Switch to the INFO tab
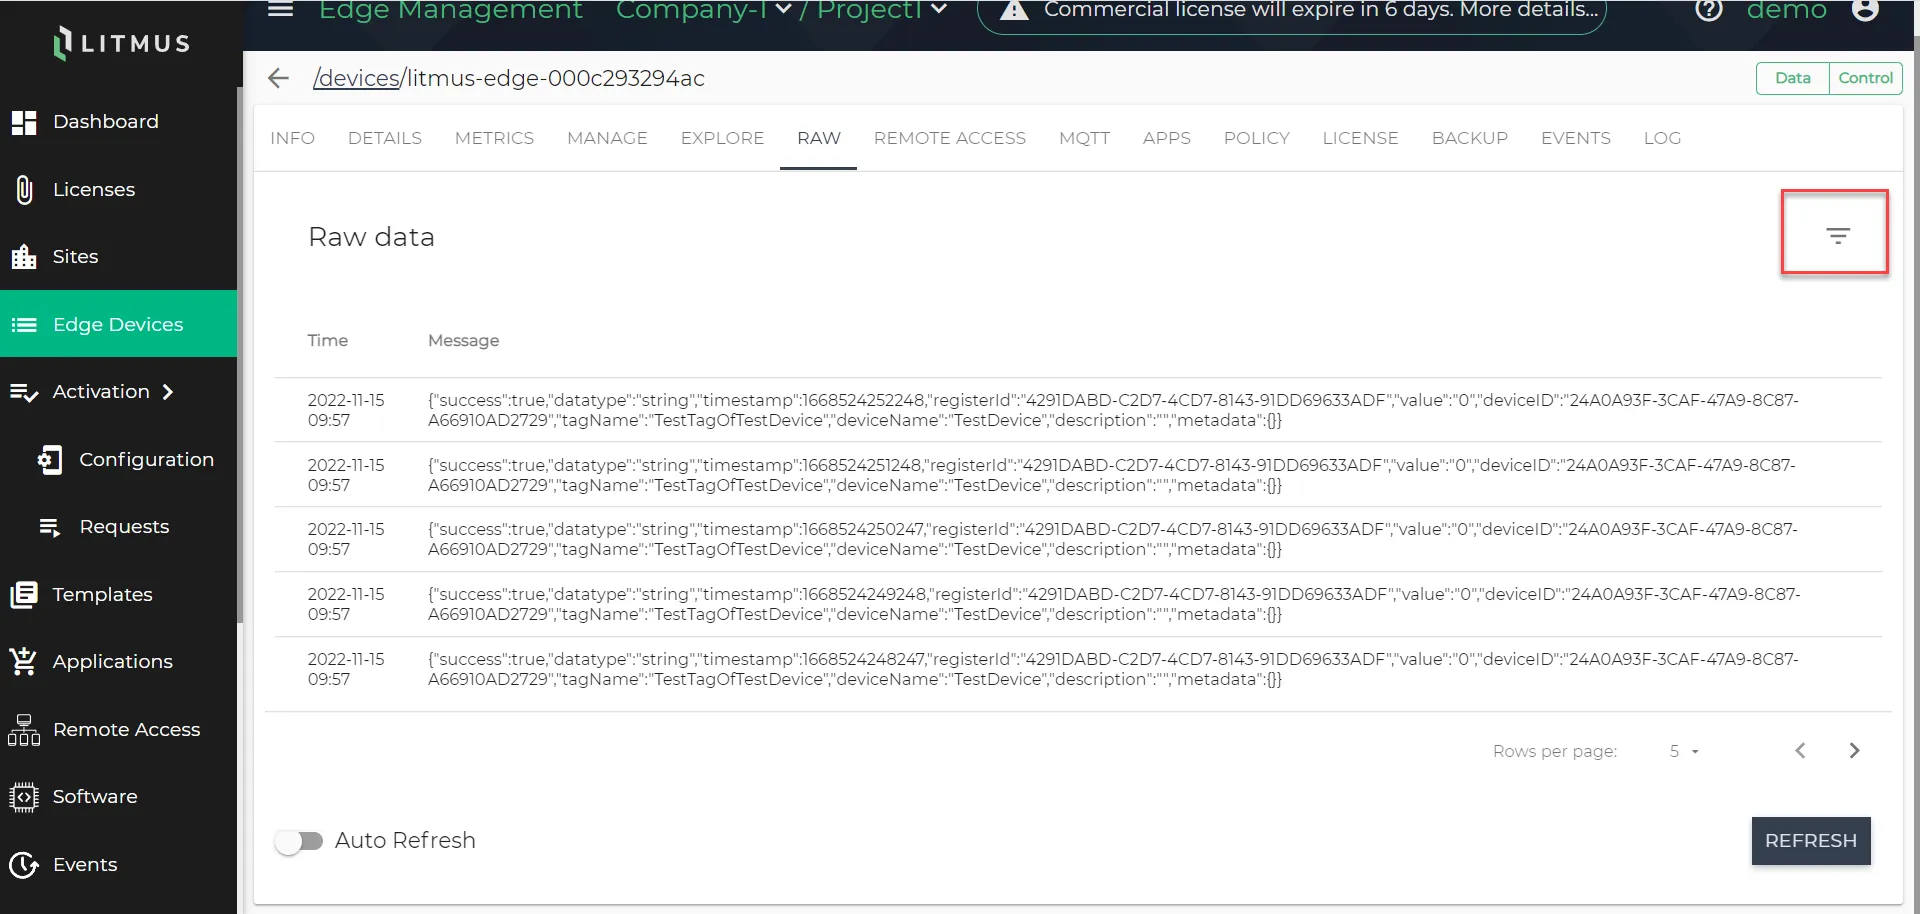The width and height of the screenshot is (1920, 914). click(292, 138)
